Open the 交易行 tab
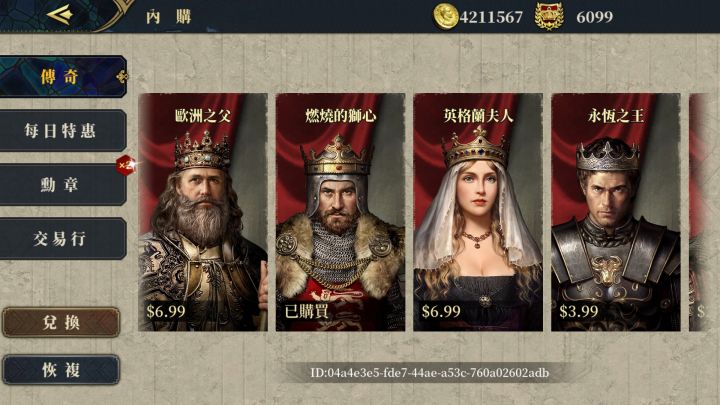 pos(62,239)
